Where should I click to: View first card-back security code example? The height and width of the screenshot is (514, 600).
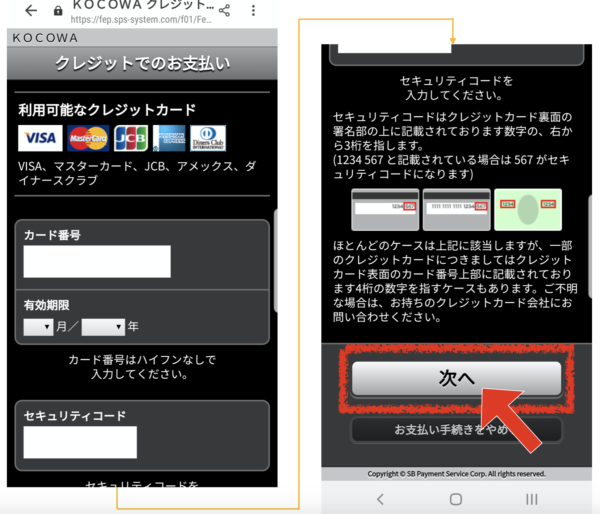[x=385, y=209]
